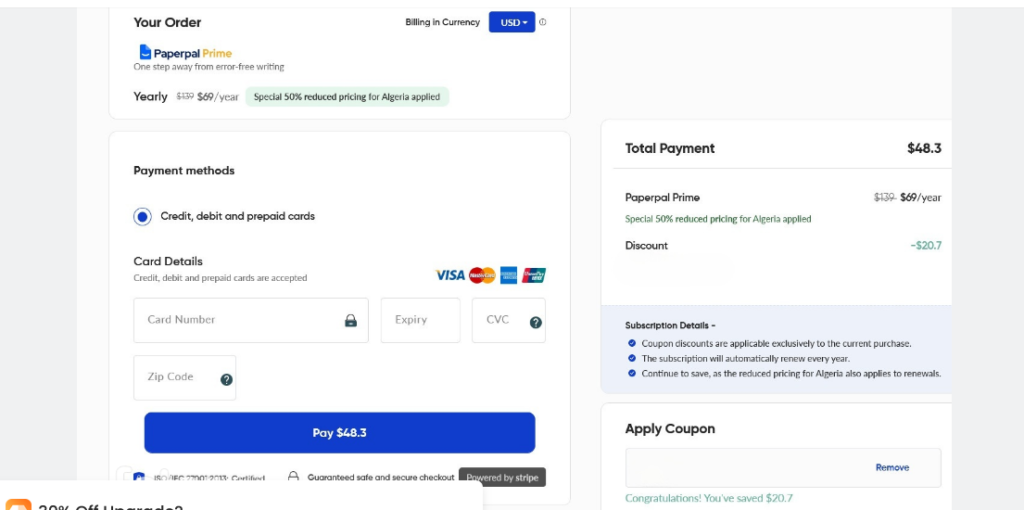Click into the Expiry field
This screenshot has width=1024, height=510.
[x=420, y=320]
